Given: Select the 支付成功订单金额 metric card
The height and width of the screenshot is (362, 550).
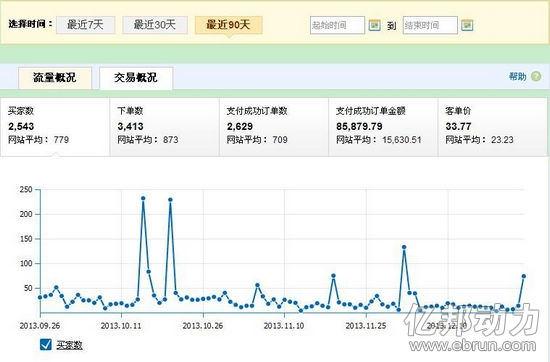Looking at the screenshot, I should [x=383, y=127].
